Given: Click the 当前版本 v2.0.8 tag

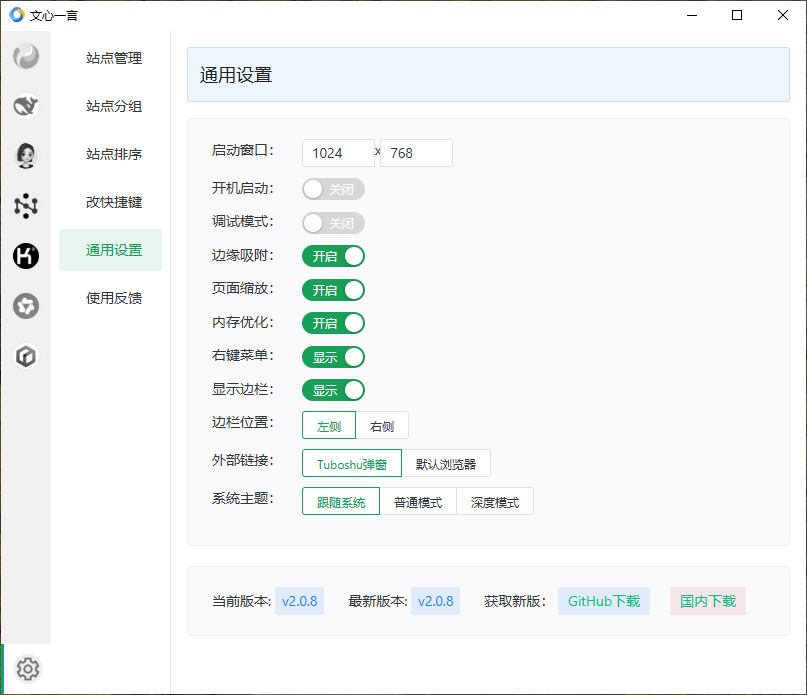Looking at the screenshot, I should pos(300,601).
